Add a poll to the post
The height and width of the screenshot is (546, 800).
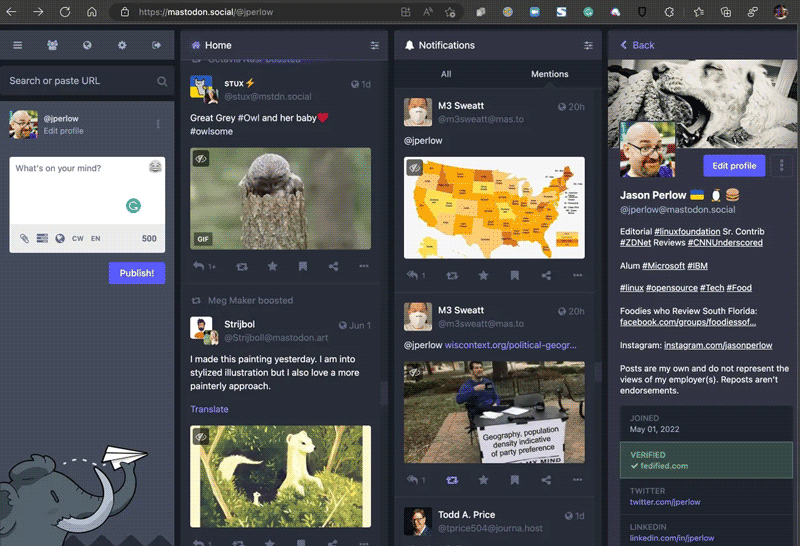(42, 238)
